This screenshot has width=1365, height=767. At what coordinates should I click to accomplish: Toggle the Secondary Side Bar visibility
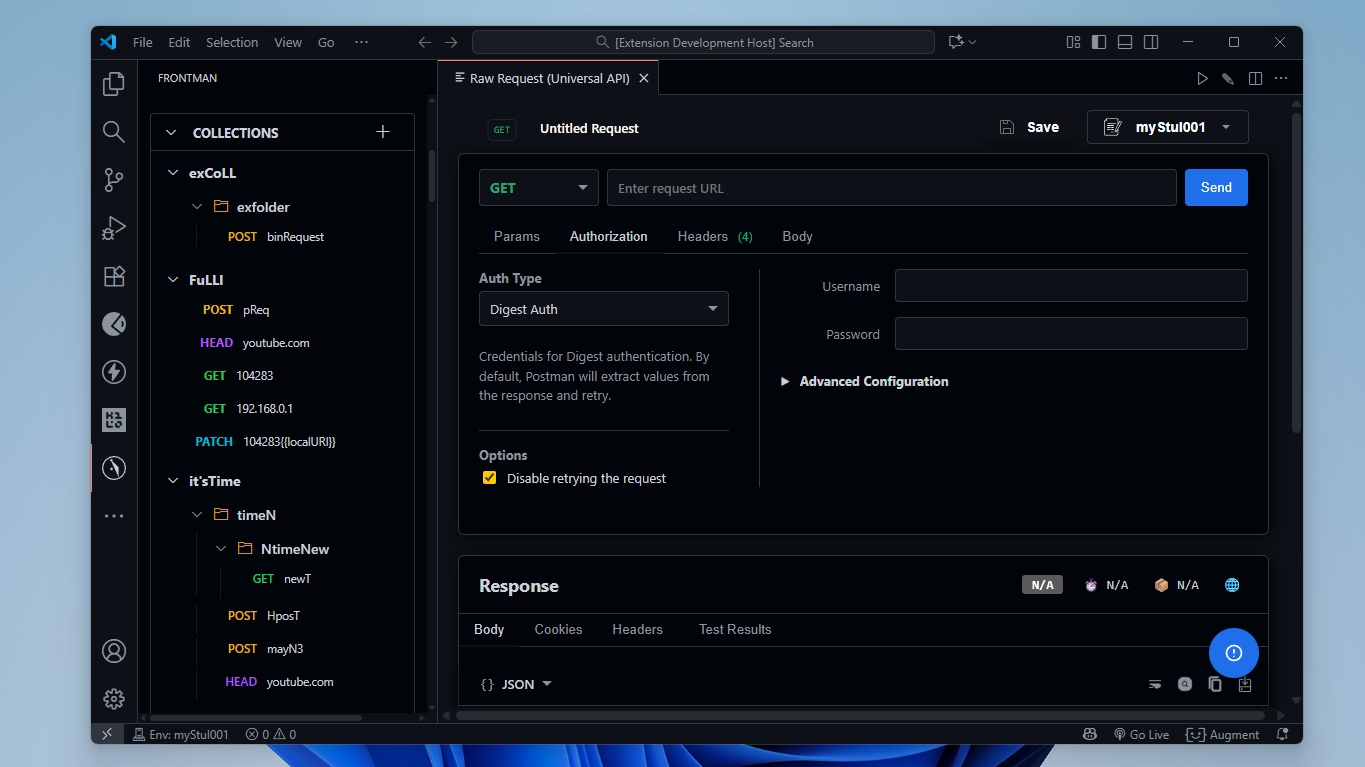tap(1151, 42)
